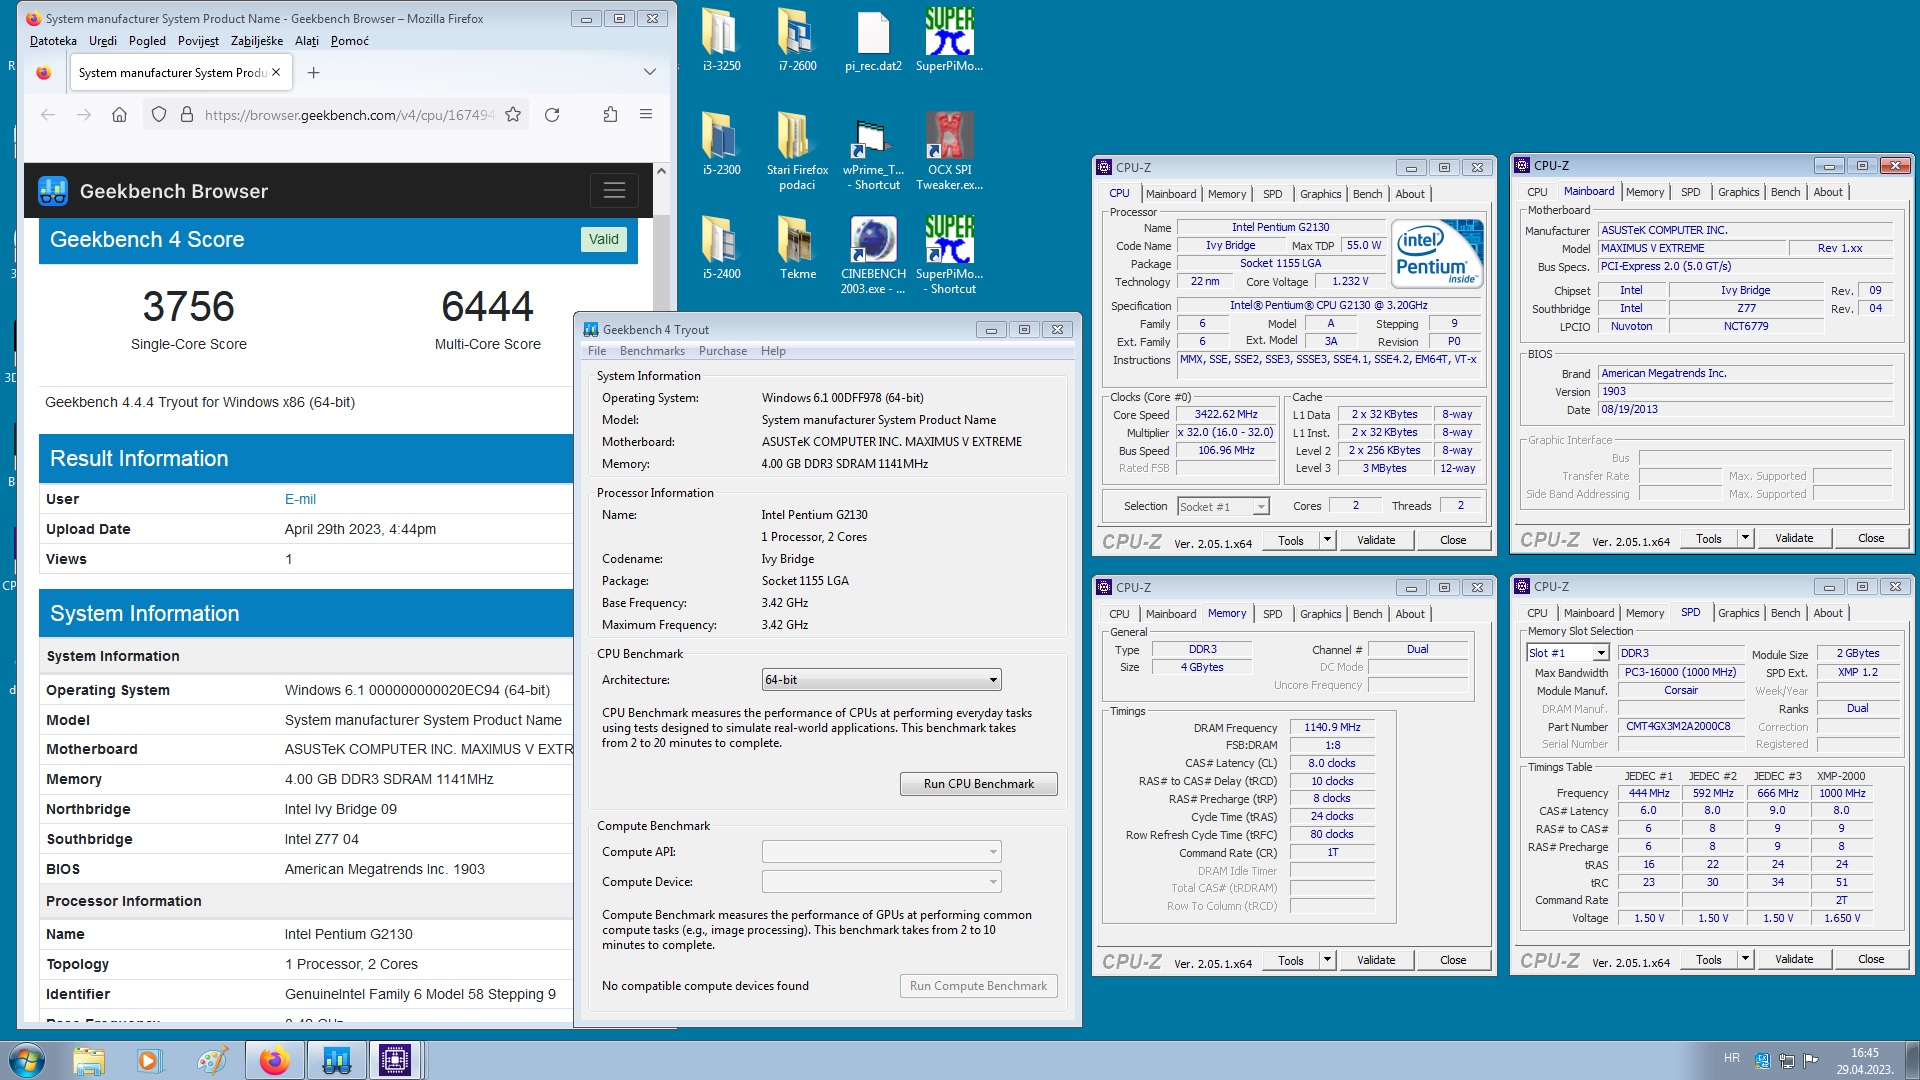Screen dimensions: 1920x1080
Task: Click Validate in CPU-Z CPU window
Action: pyautogui.click(x=1376, y=540)
